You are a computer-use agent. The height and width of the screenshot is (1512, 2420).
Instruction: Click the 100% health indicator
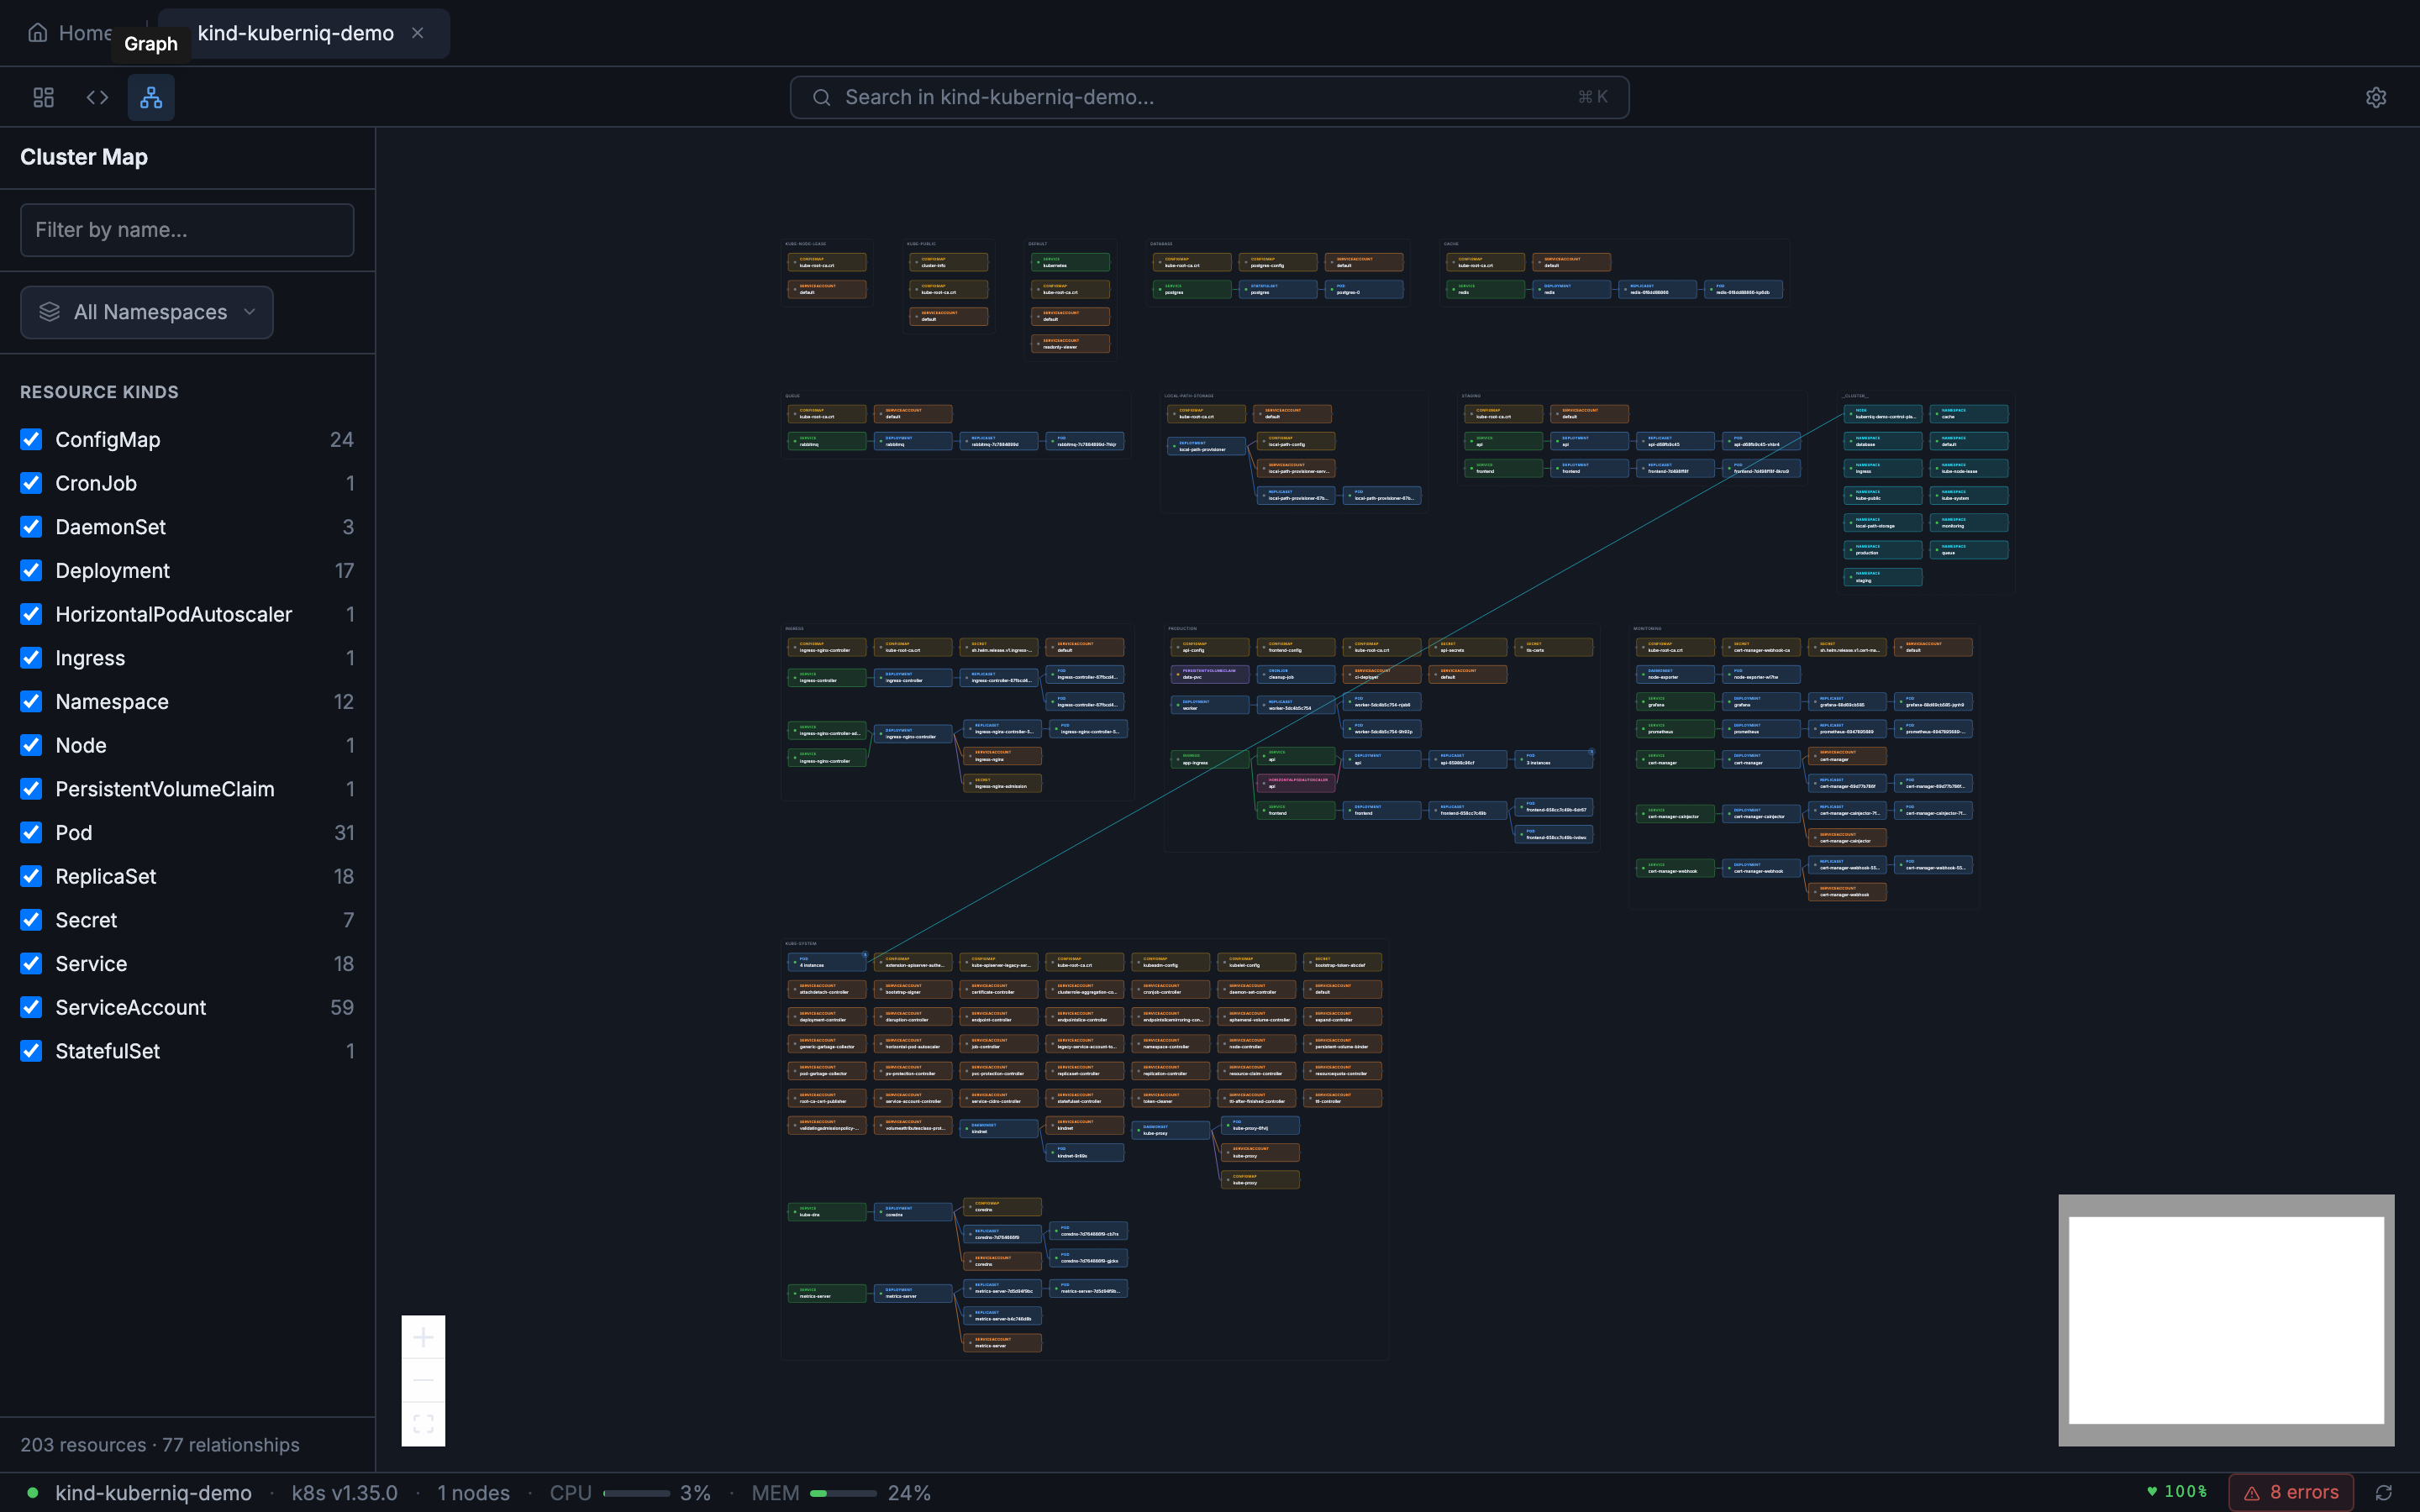point(2176,1492)
